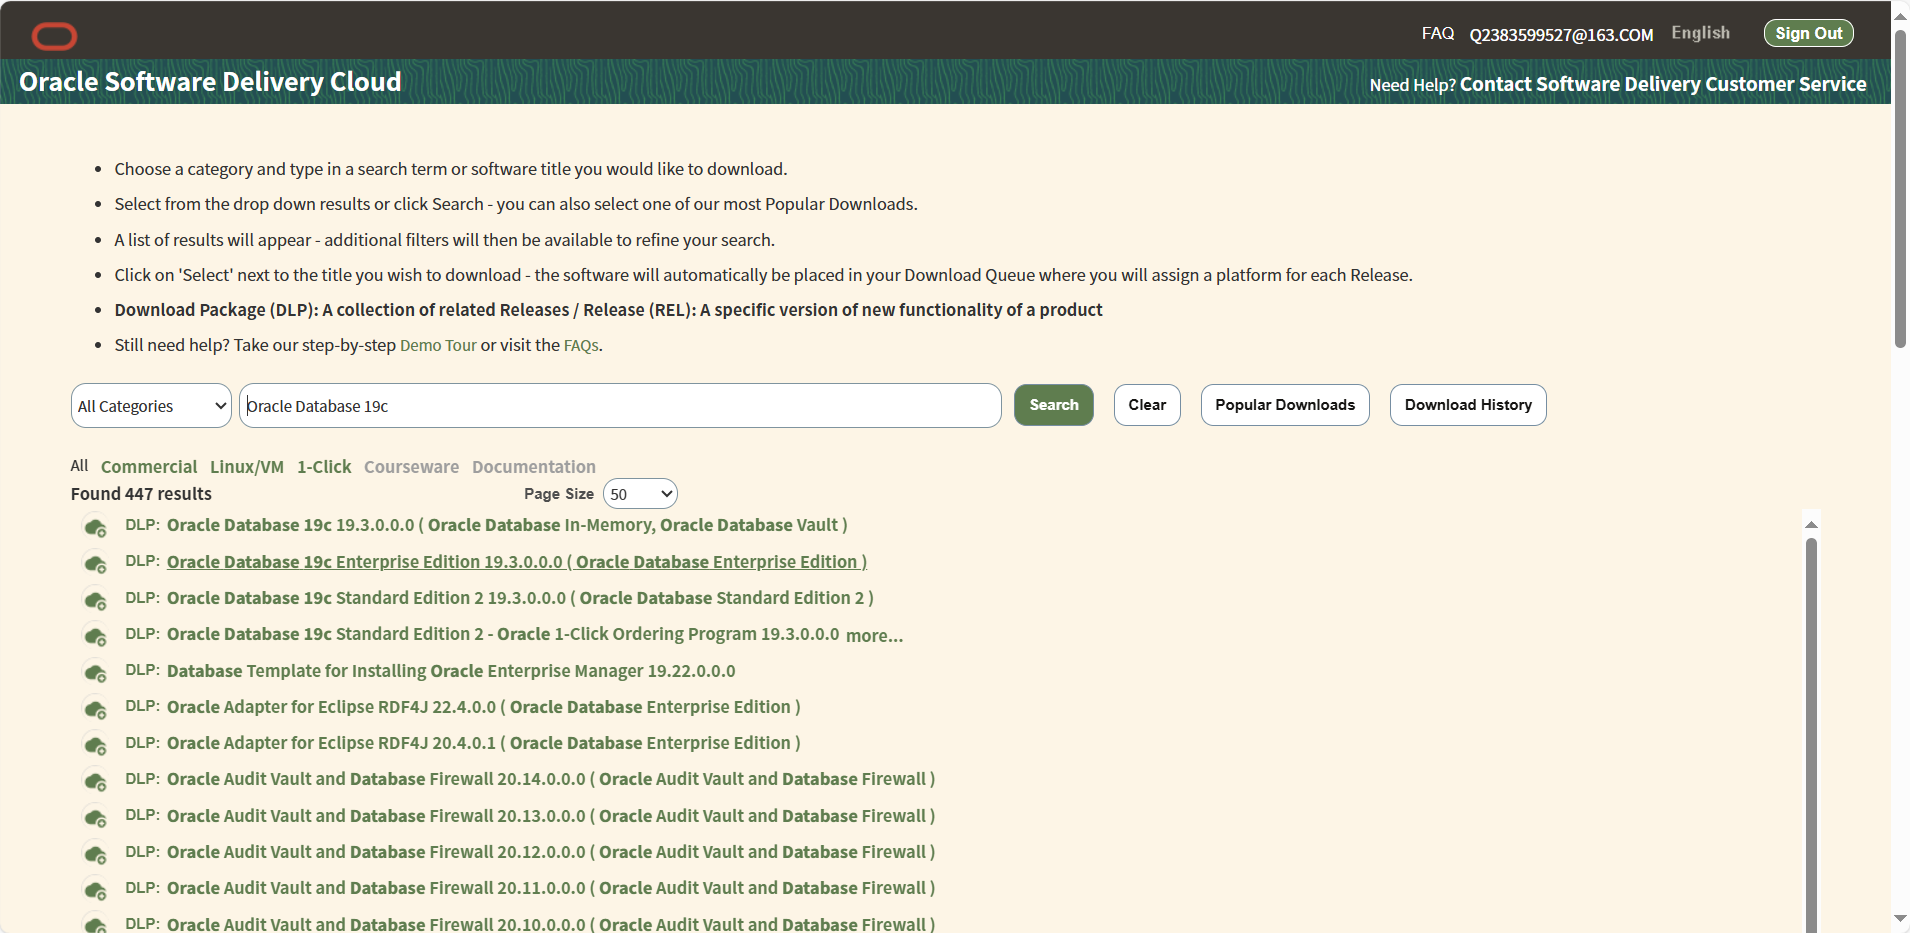Click cloud icon beside 1-Click Ordering Program row
The height and width of the screenshot is (933, 1910).
click(x=95, y=636)
